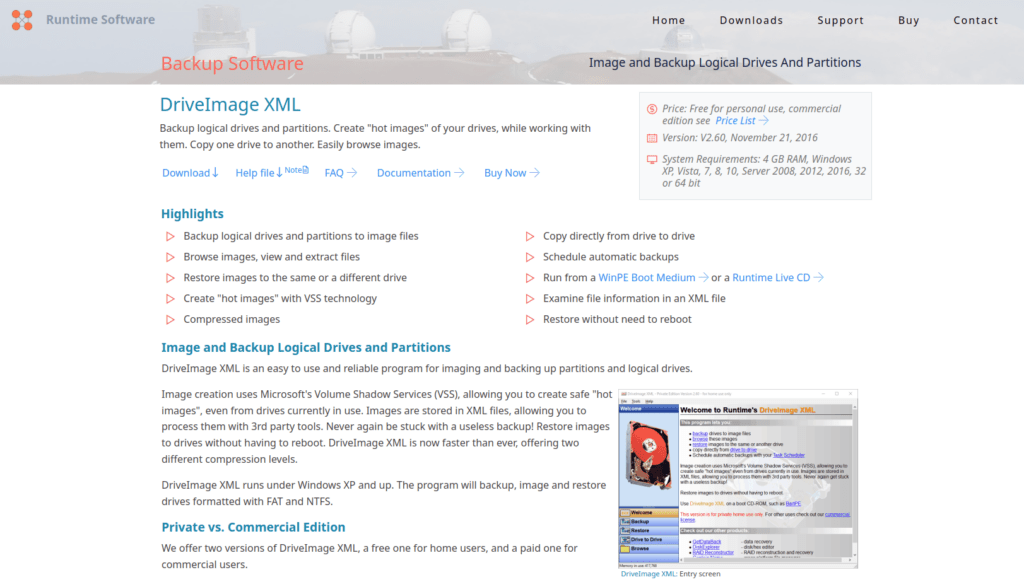Click the DriveImage XML caption link under screenshot
Image resolution: width=1024 pixels, height=582 pixels.
(x=648, y=574)
